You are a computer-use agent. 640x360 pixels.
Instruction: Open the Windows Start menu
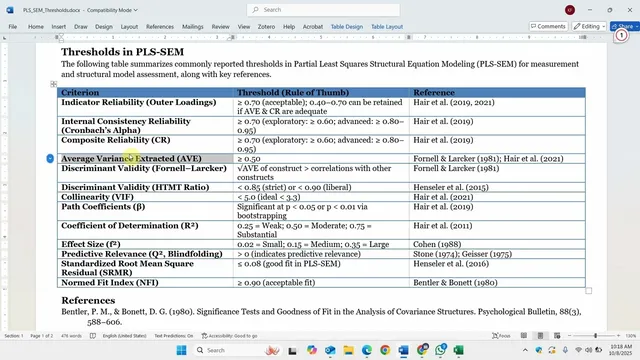[181, 350]
